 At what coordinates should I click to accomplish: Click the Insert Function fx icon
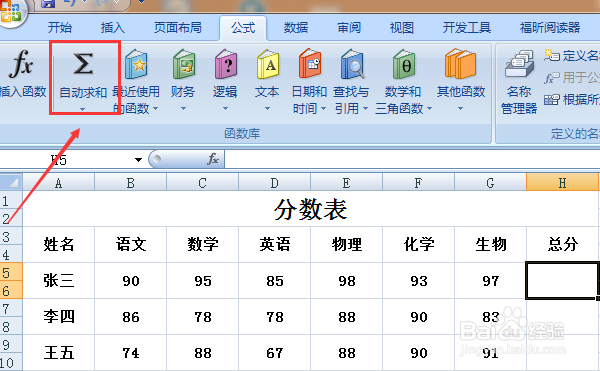coord(21,64)
